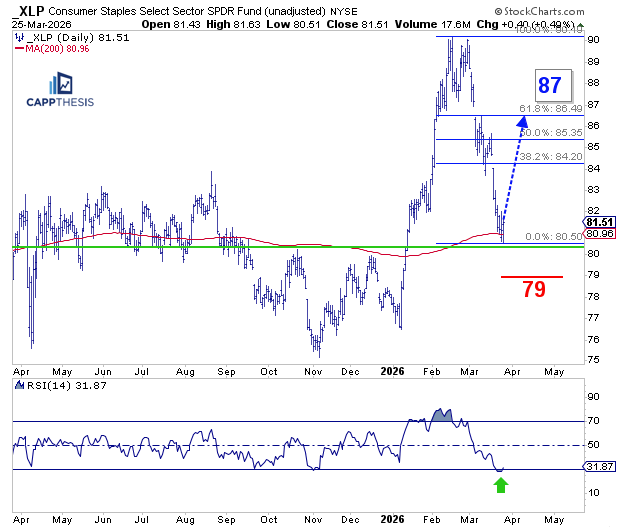The height and width of the screenshot is (529, 625).
Task: Click the red 80.96 moving average tag
Action: pyautogui.click(x=599, y=233)
